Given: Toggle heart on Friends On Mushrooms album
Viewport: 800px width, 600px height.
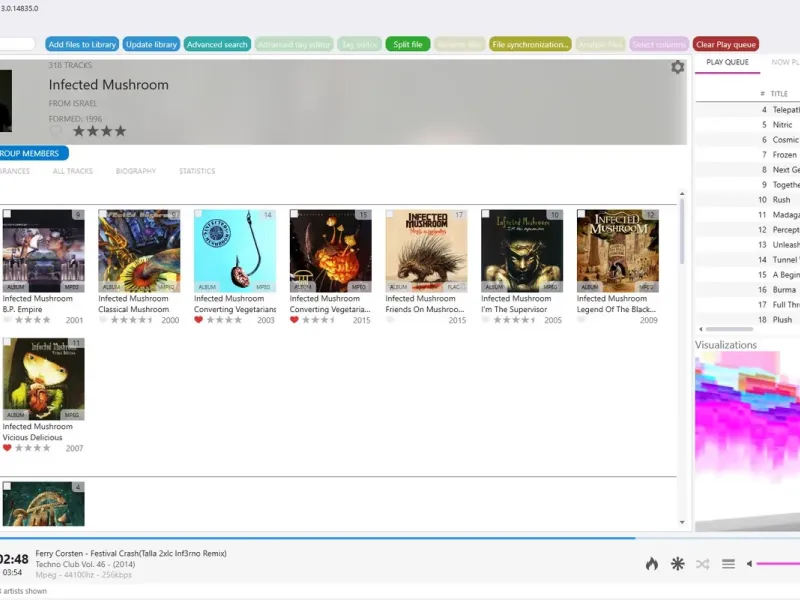Looking at the screenshot, I should click(390, 320).
